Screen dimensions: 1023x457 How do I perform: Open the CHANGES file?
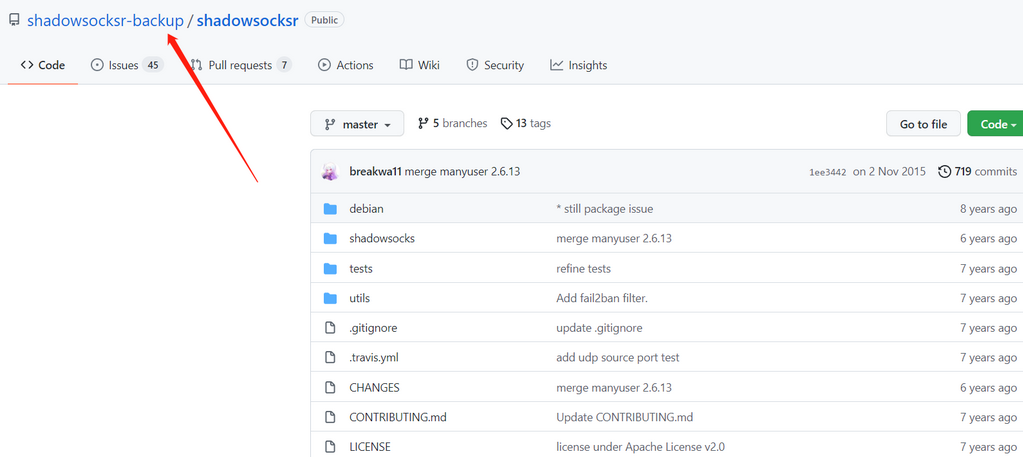(x=374, y=388)
